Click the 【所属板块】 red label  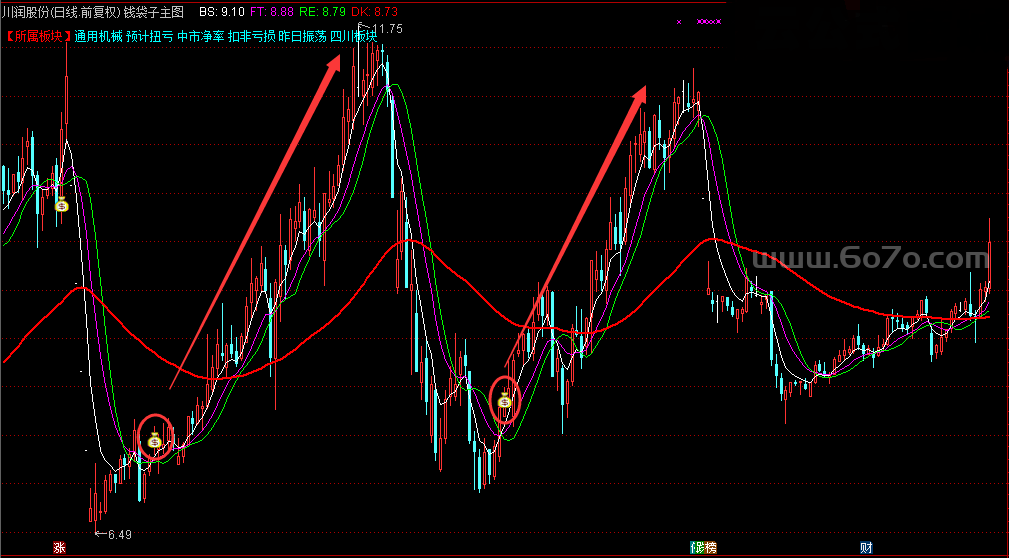[36, 36]
